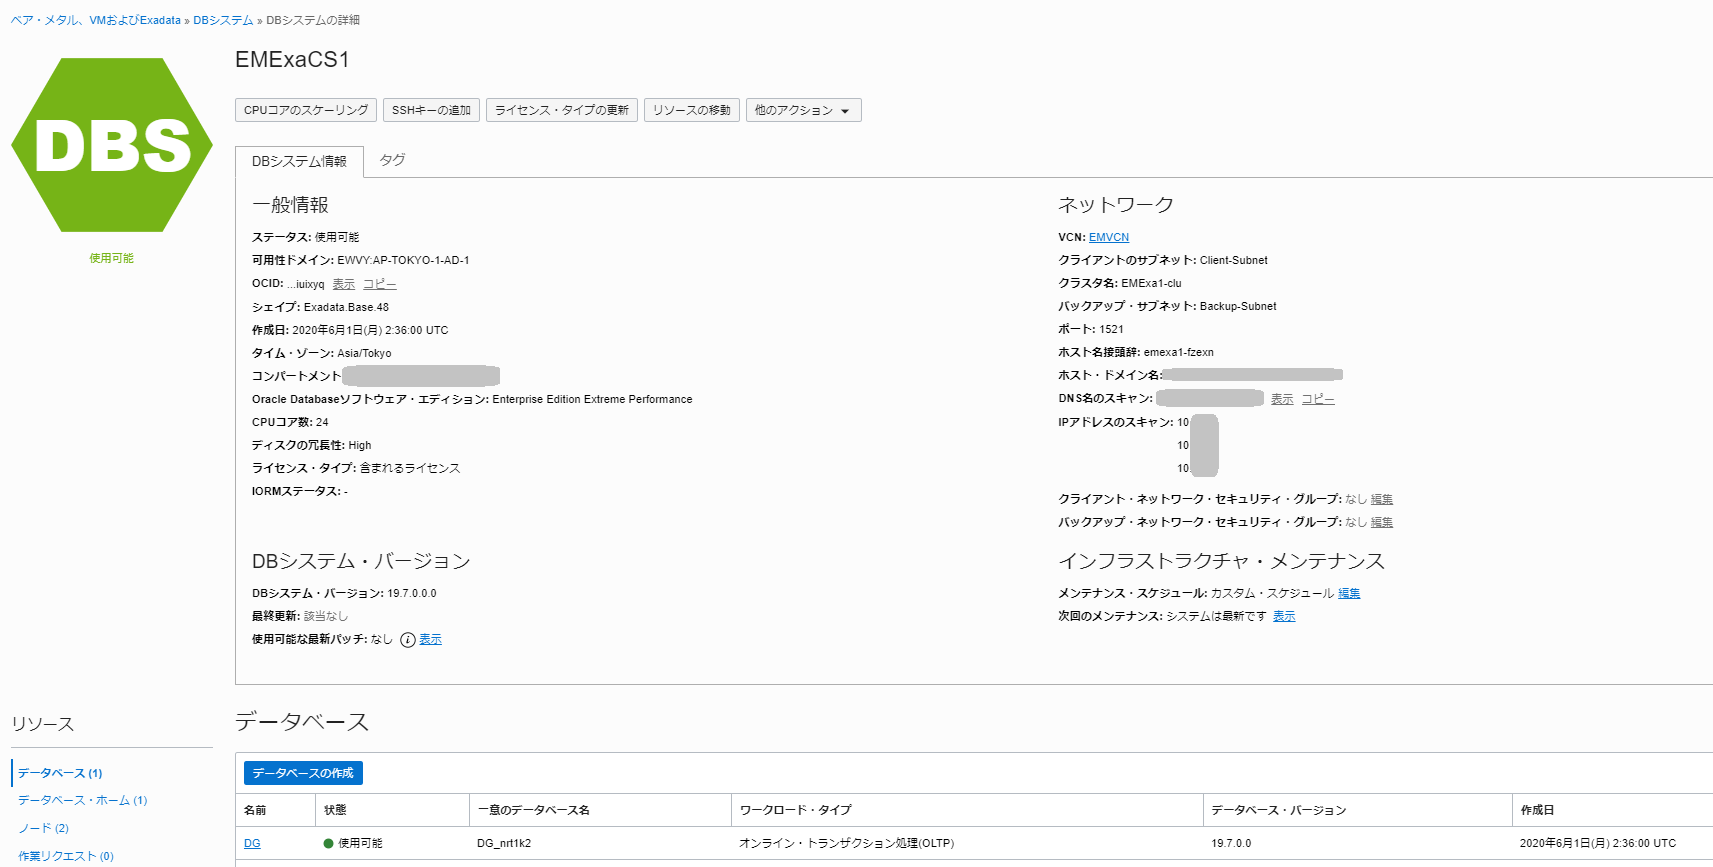Click the shape value Exadata.Base.48
The height and width of the screenshot is (867, 1713).
[346, 307]
